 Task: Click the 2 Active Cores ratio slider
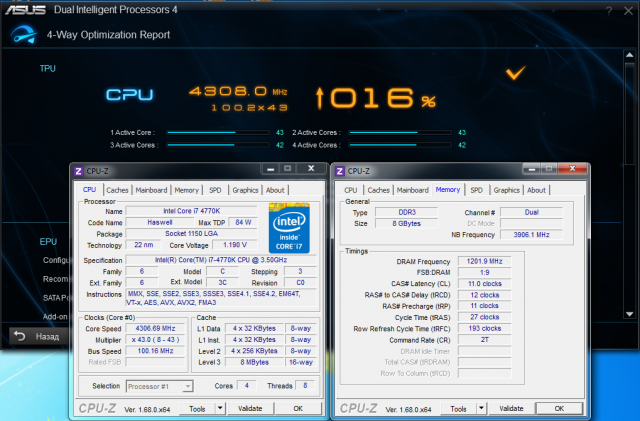click(x=400, y=132)
